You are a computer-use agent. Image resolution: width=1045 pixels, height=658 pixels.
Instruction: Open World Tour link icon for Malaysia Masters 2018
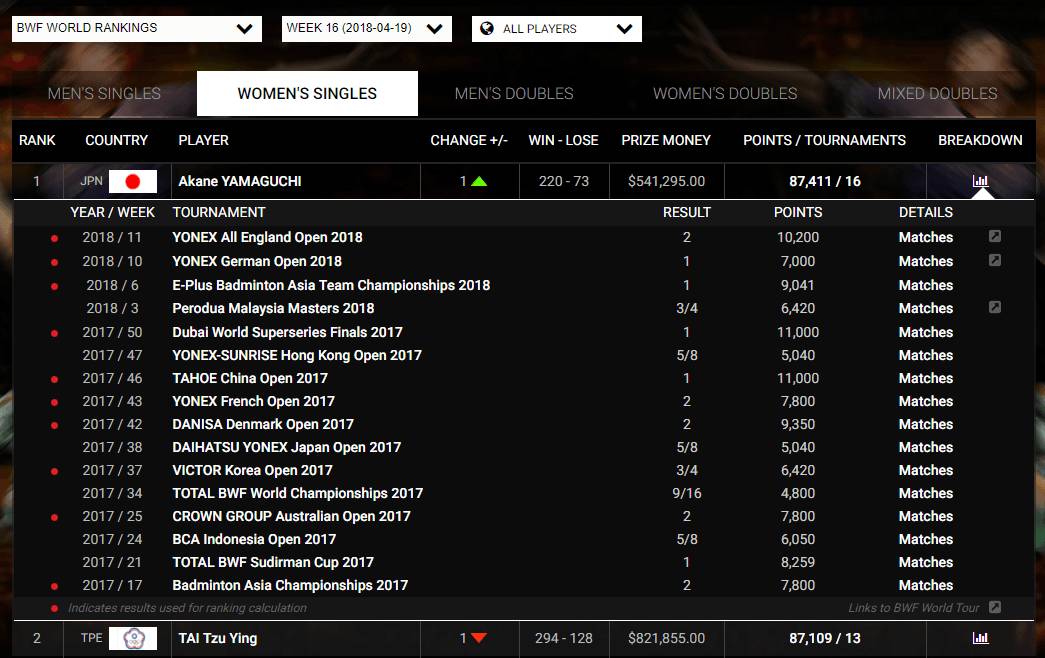tap(995, 307)
